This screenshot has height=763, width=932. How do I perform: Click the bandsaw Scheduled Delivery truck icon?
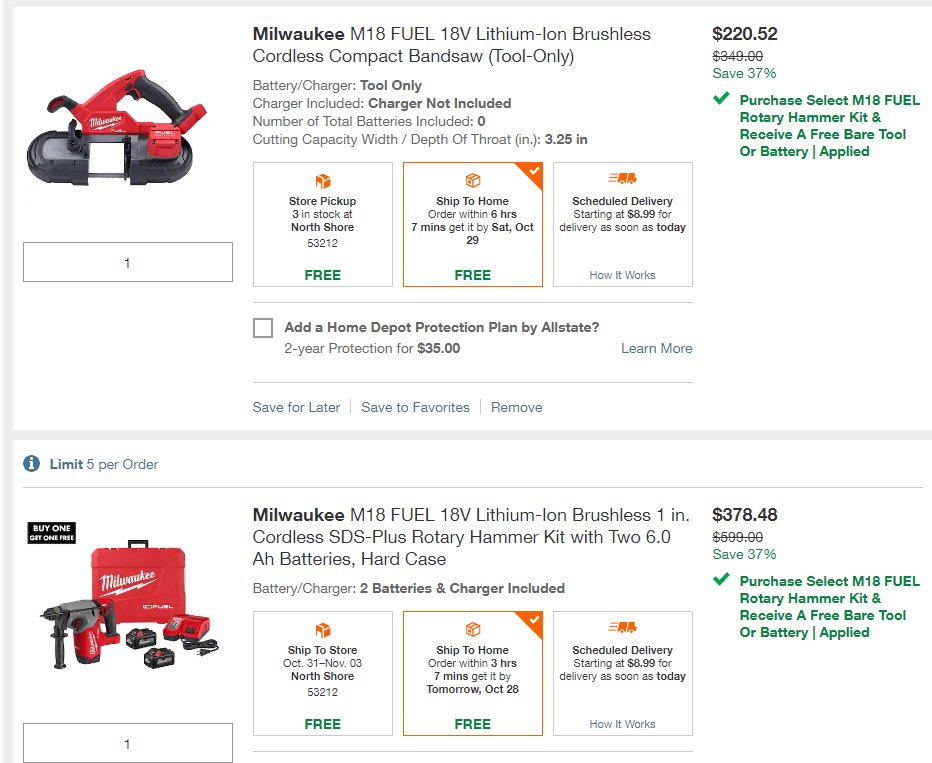point(622,178)
